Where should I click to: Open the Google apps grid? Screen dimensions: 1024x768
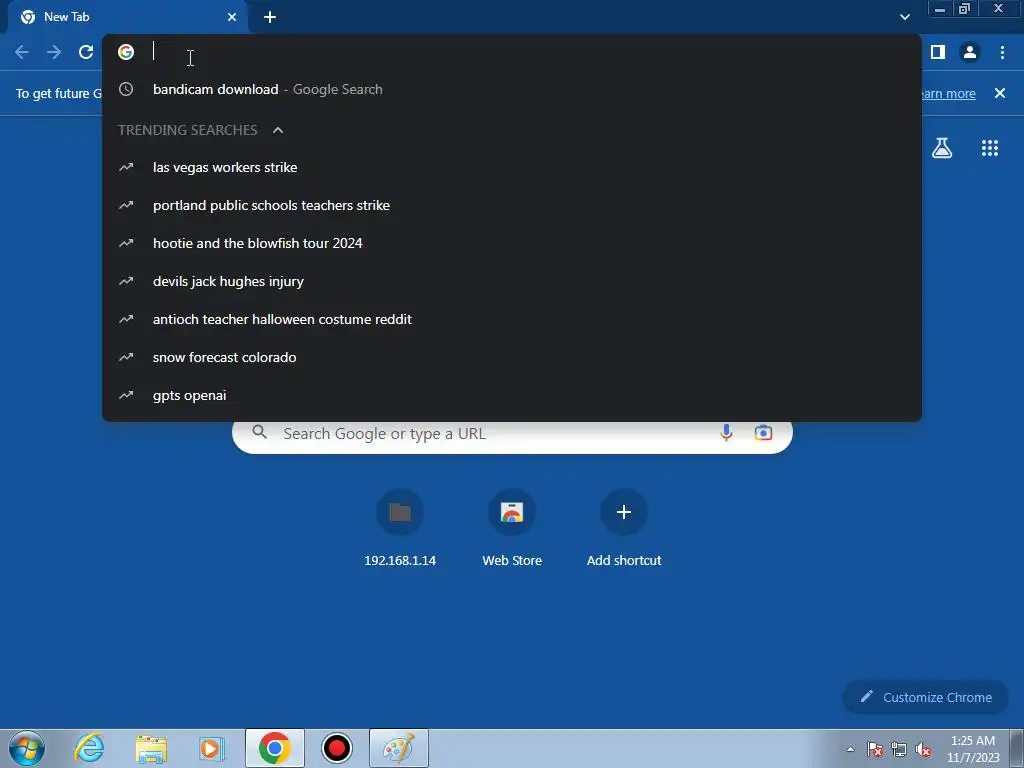tap(990, 148)
